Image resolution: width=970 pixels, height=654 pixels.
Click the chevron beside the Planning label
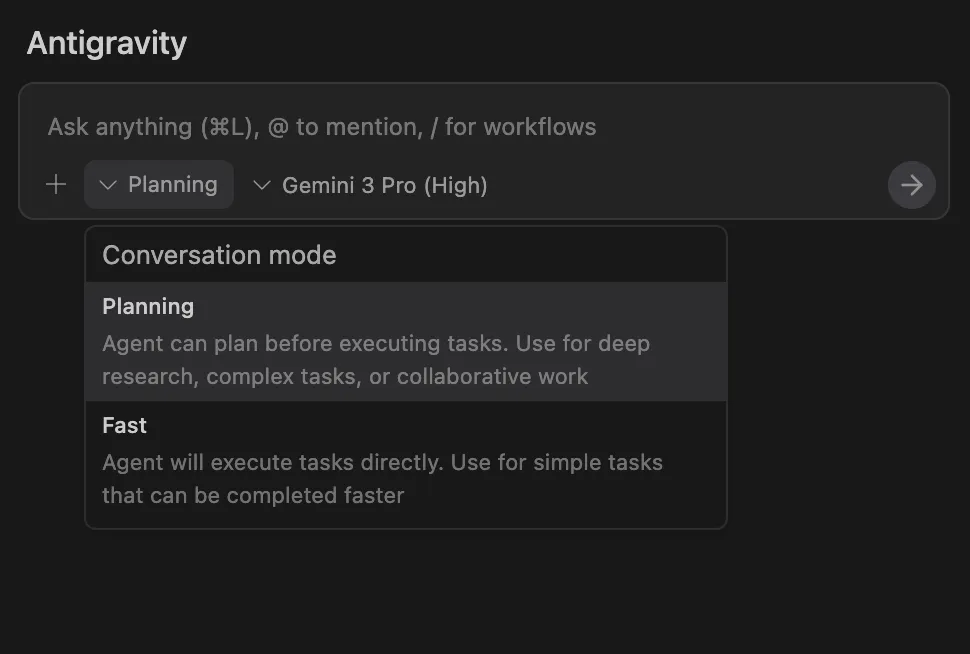pyautogui.click(x=109, y=185)
